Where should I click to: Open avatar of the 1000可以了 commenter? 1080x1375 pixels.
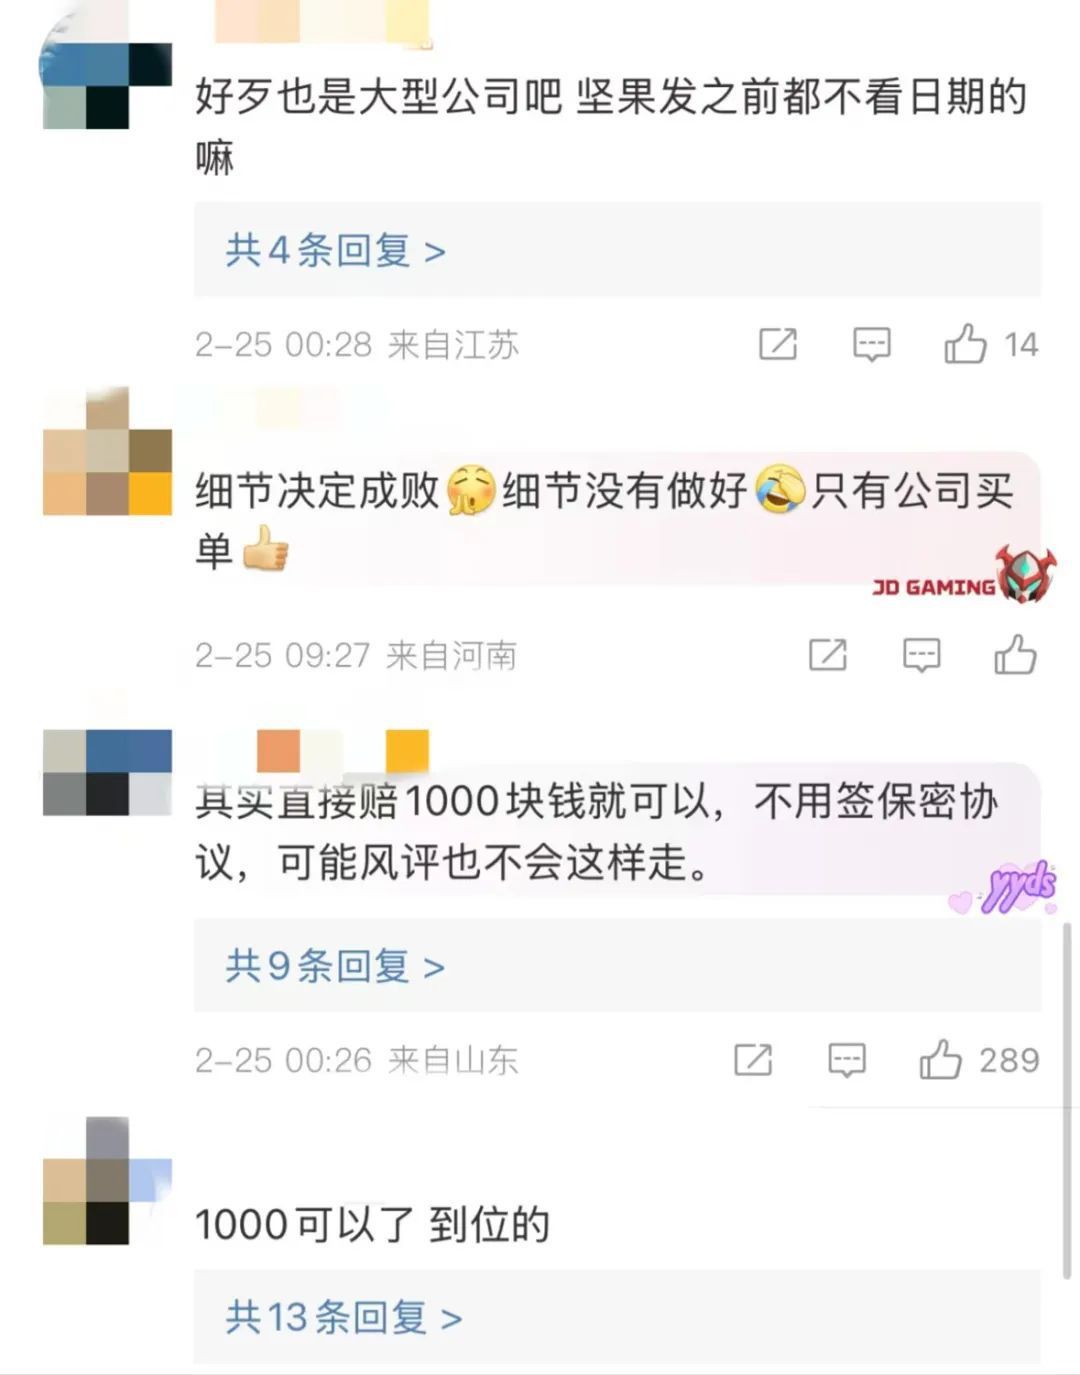[x=107, y=1180]
